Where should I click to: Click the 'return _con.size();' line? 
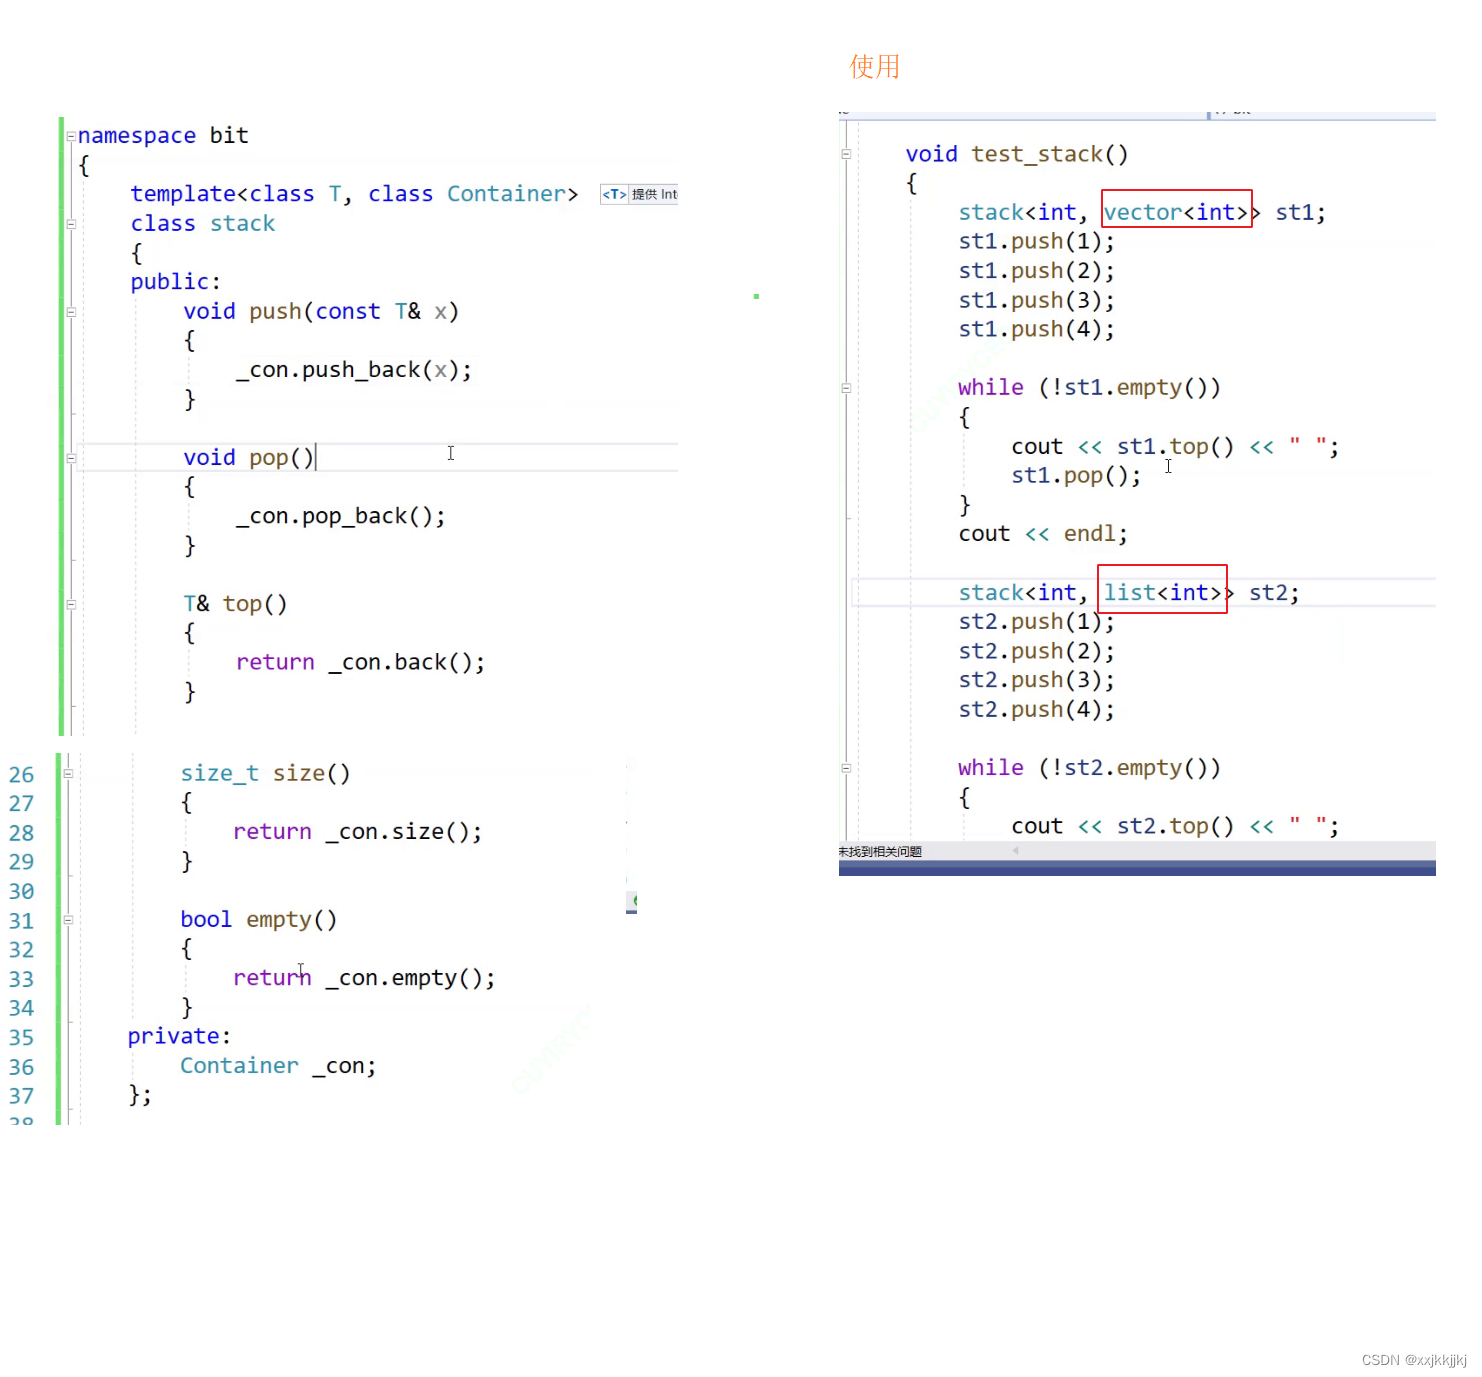pyautogui.click(x=357, y=832)
